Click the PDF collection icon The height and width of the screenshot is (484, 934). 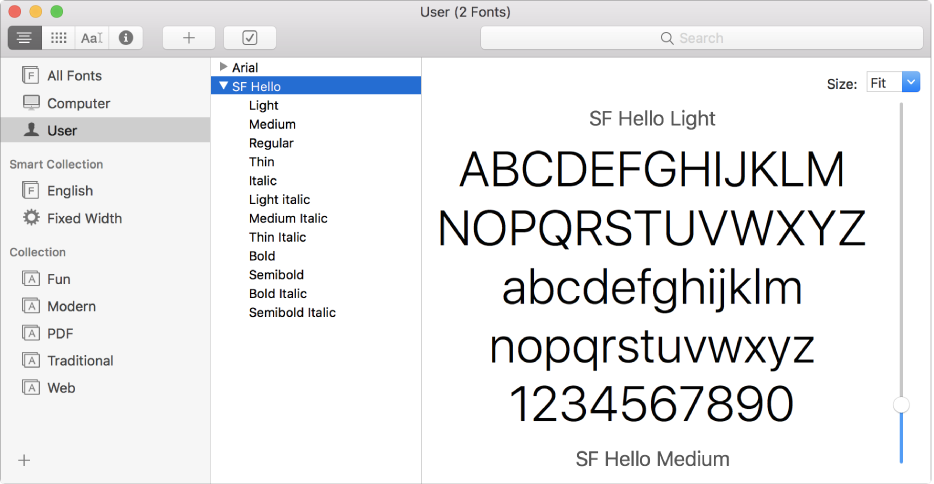[31, 333]
